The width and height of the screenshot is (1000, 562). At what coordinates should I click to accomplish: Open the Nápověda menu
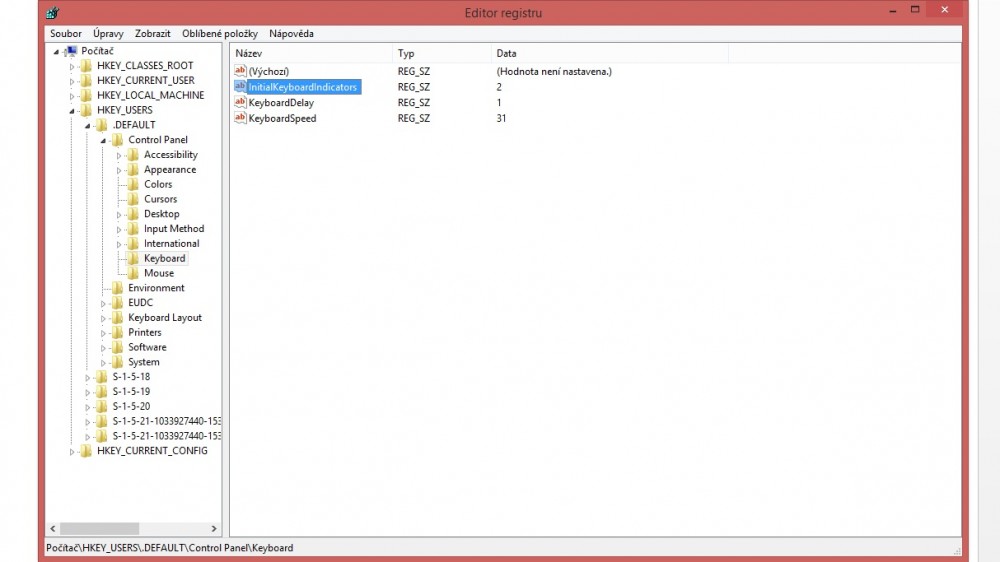(x=291, y=33)
